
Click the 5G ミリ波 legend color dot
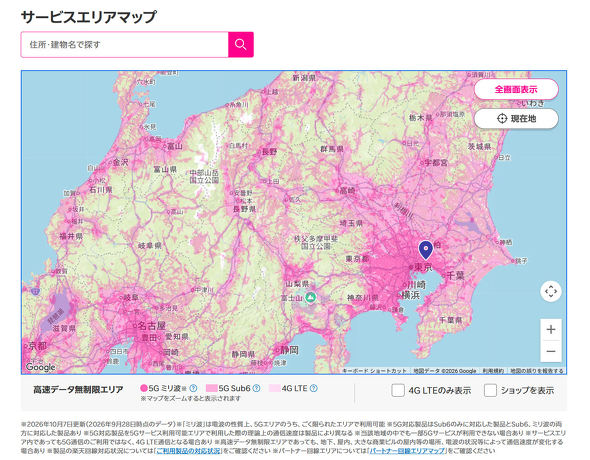point(143,388)
